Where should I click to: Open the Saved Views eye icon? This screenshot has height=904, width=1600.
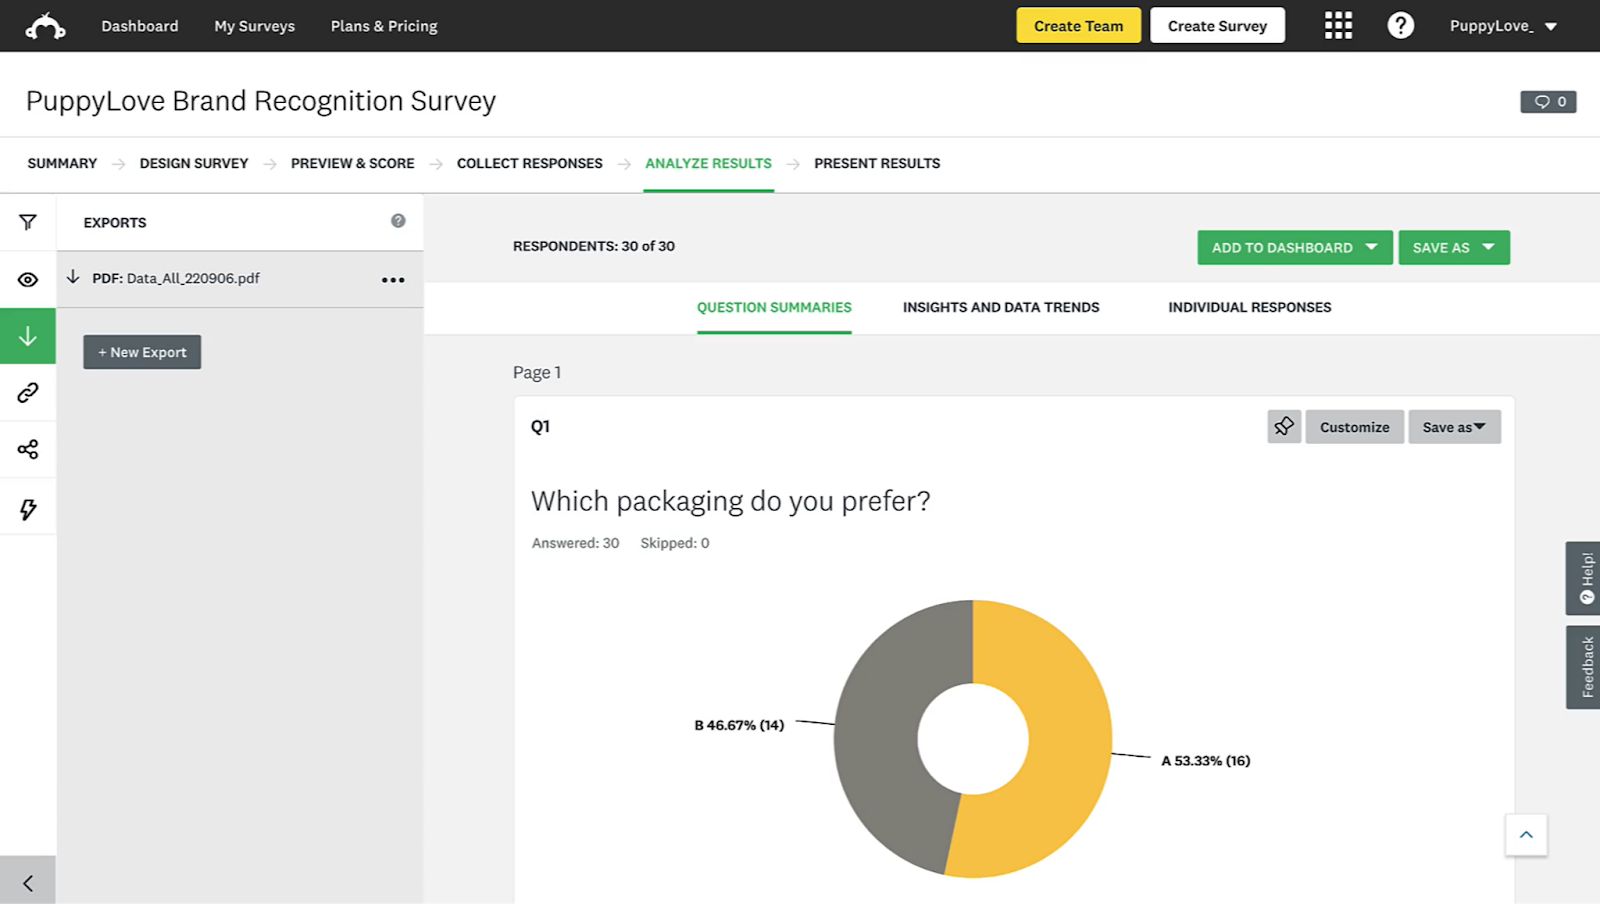point(28,279)
